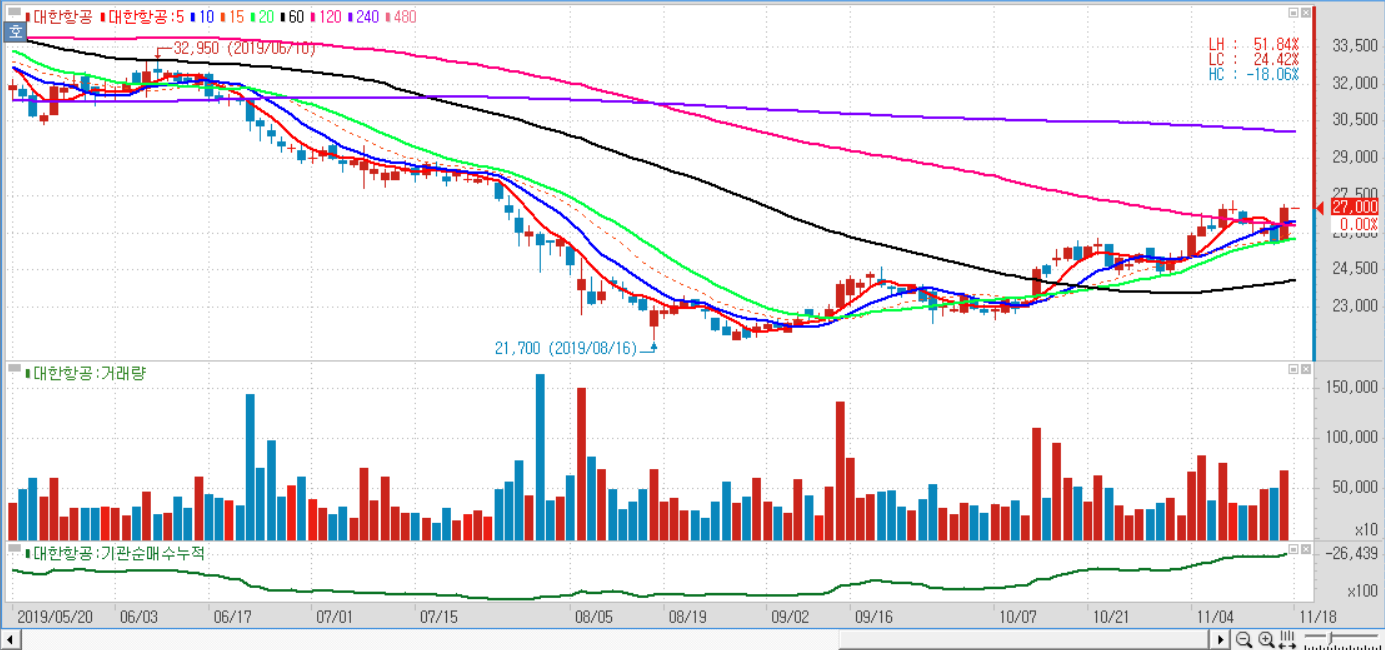1385x650 pixels.
Task: Click the -26,439 net-buy value label
Action: coord(1350,553)
